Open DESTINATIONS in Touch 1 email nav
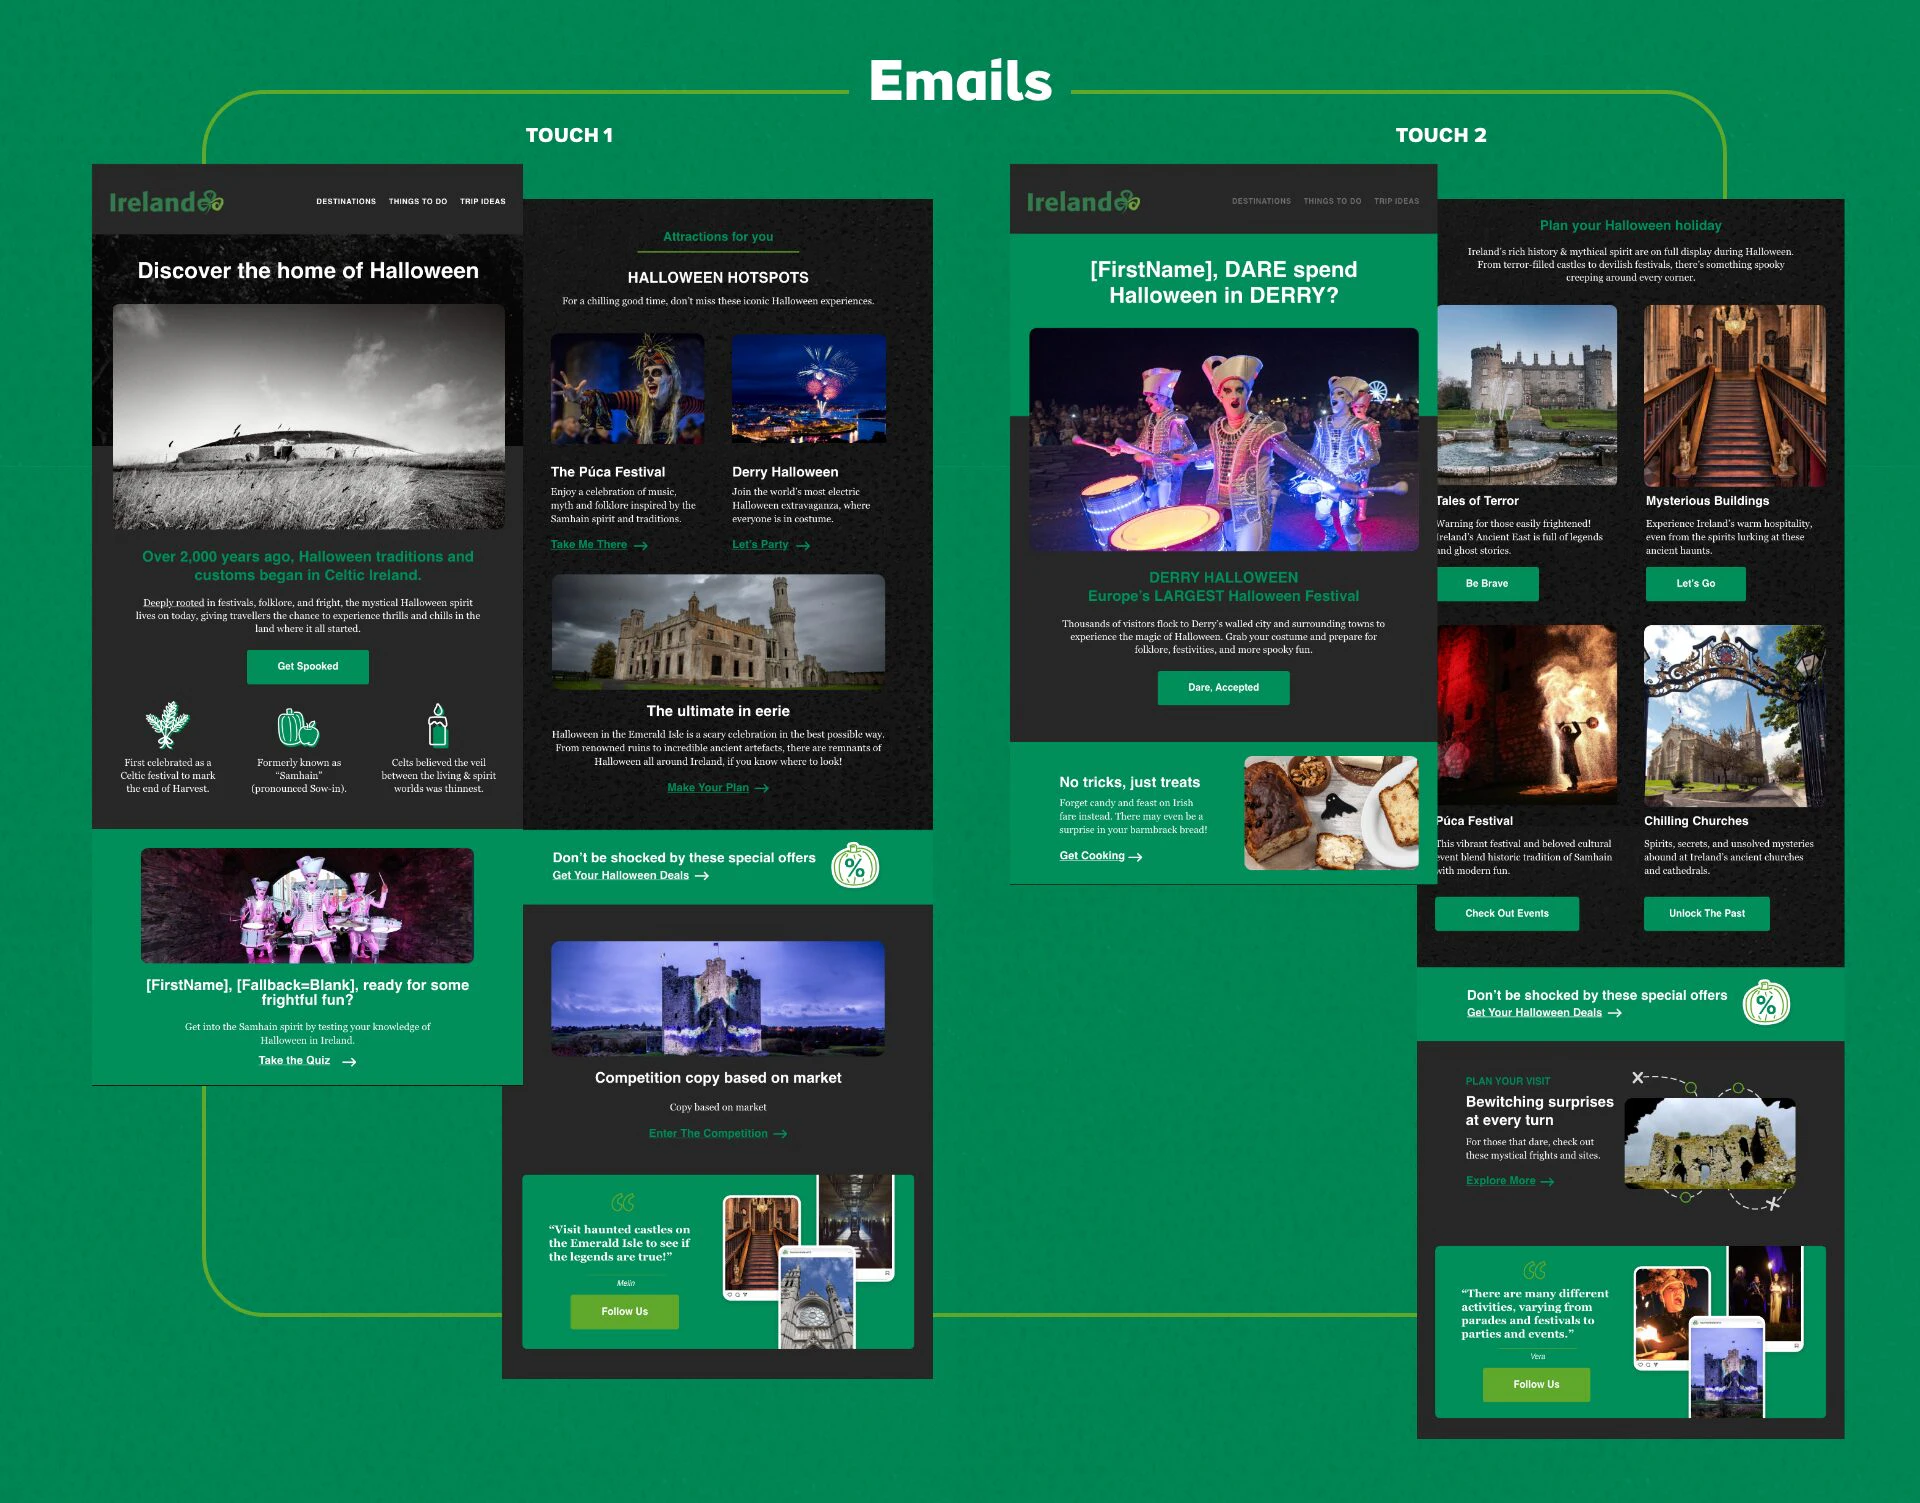Screen dimensions: 1920x1503 click(x=346, y=202)
